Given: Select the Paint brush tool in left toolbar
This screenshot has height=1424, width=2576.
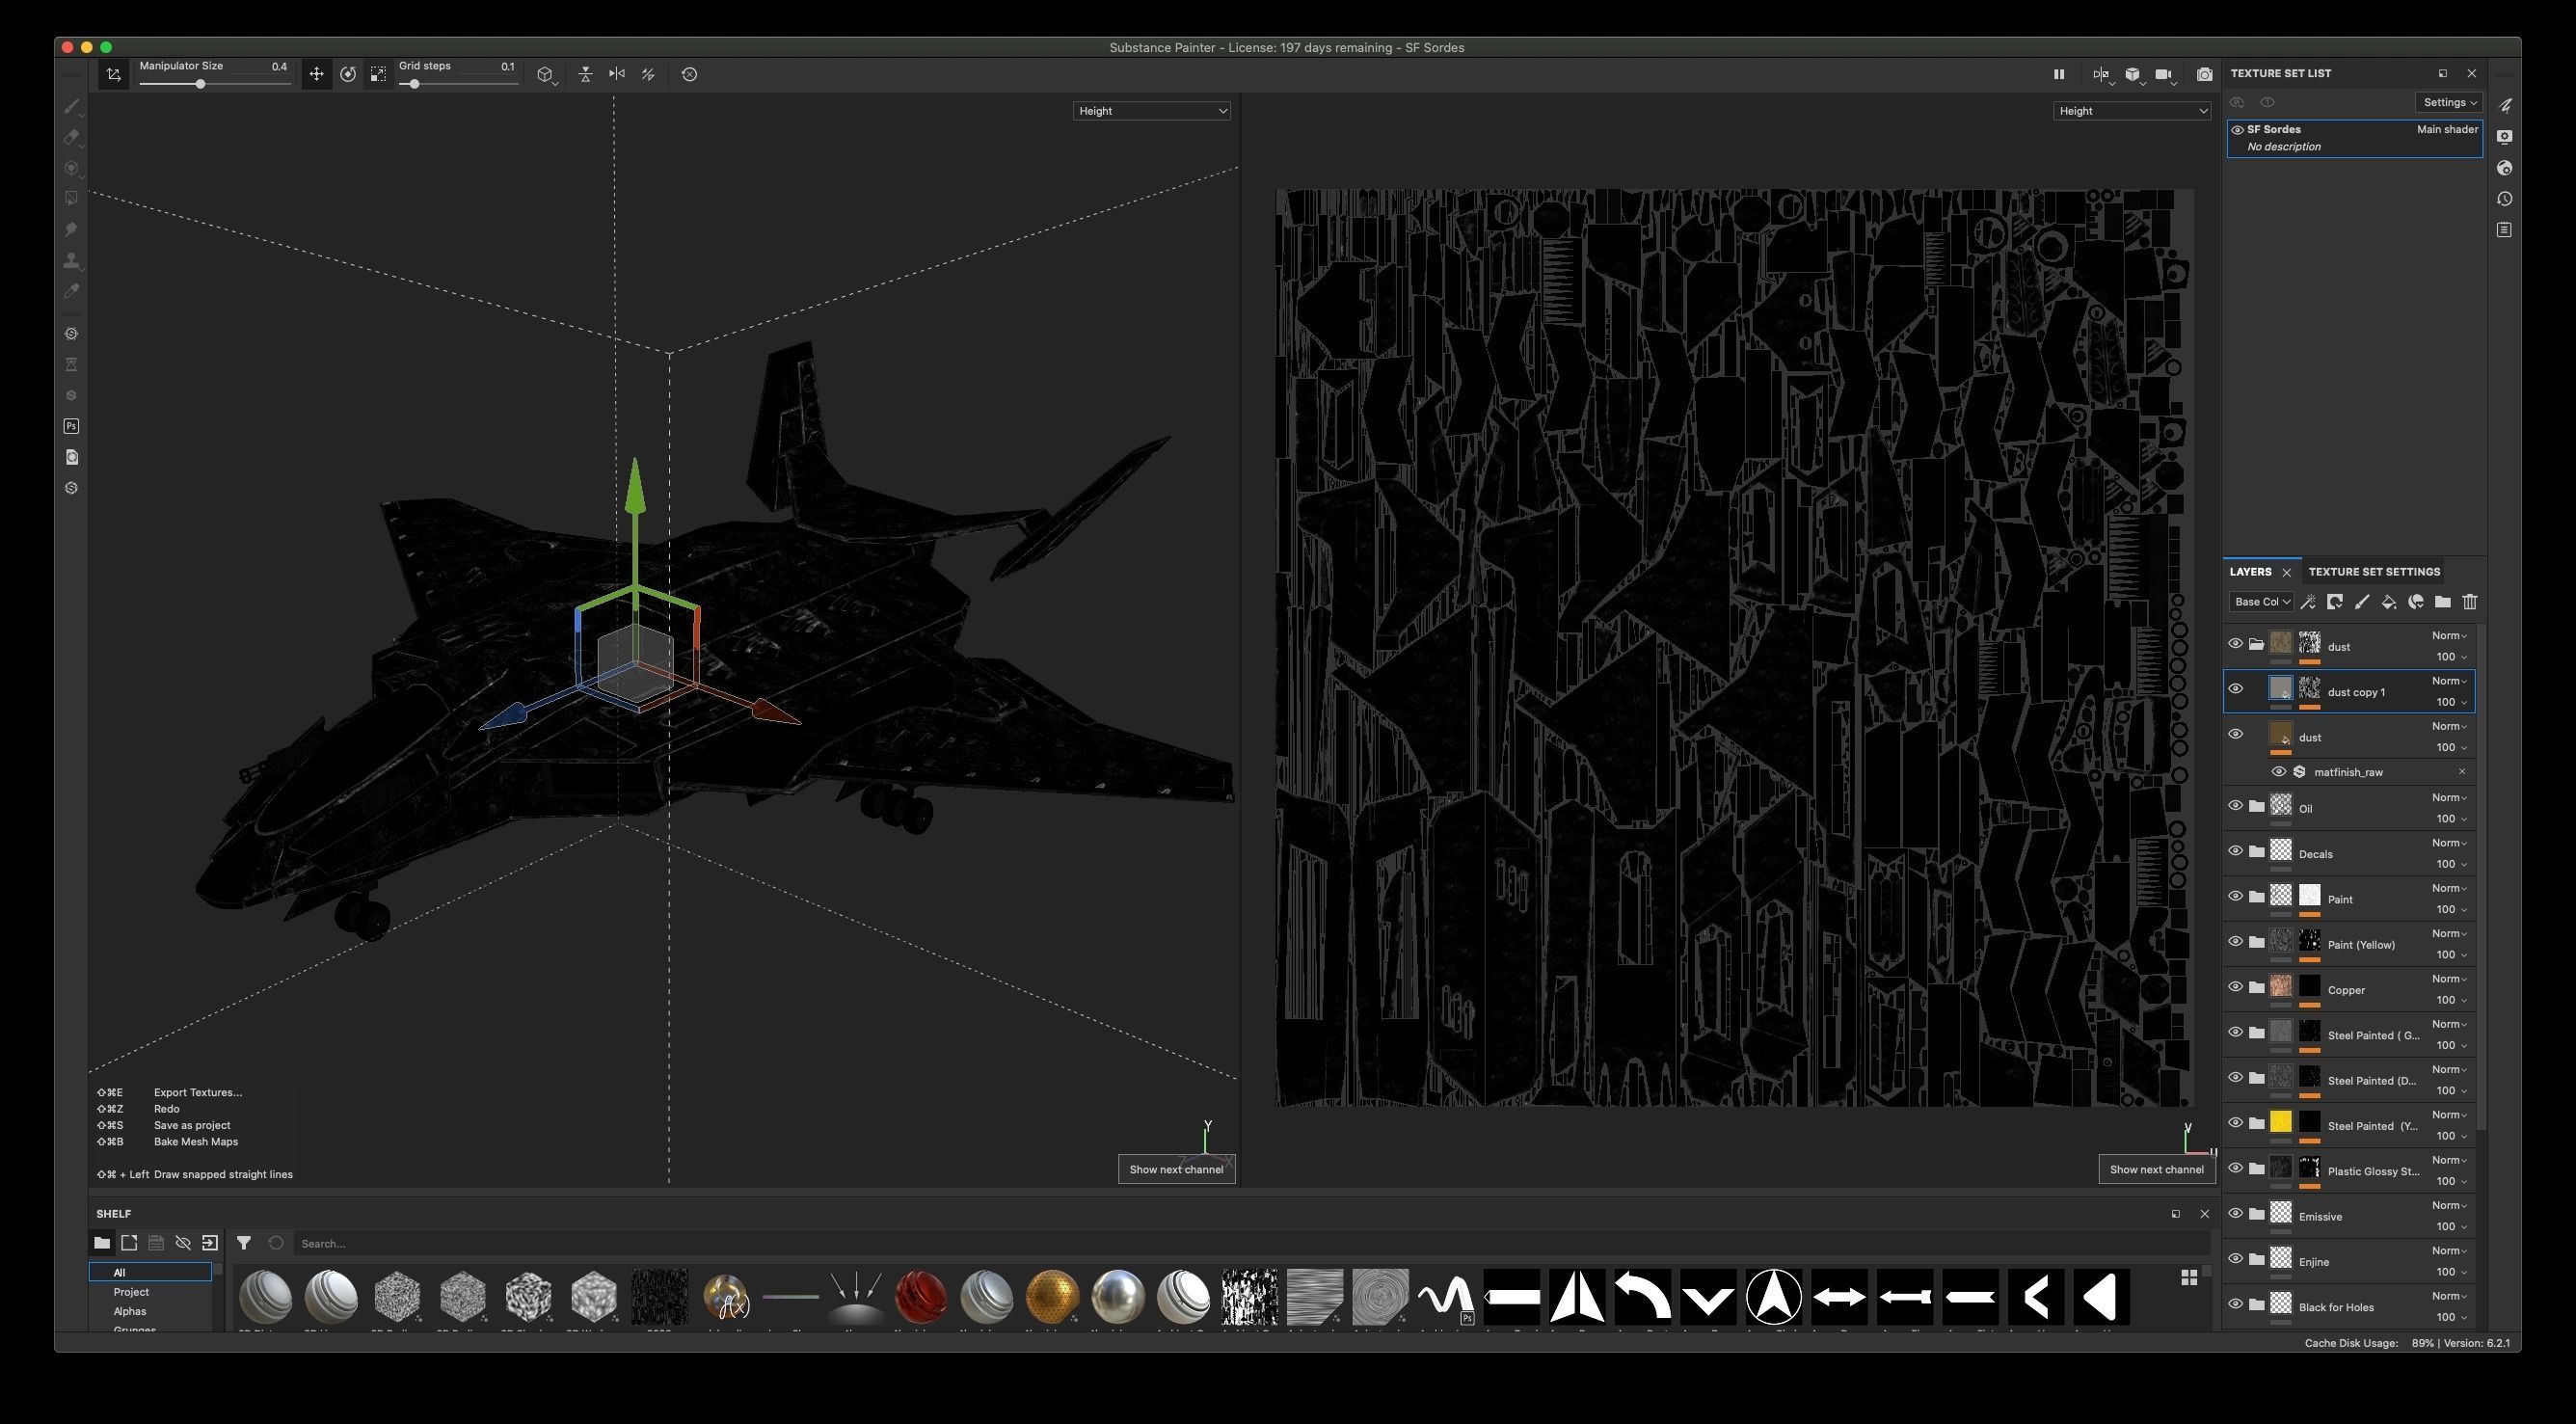Looking at the screenshot, I should (x=71, y=106).
